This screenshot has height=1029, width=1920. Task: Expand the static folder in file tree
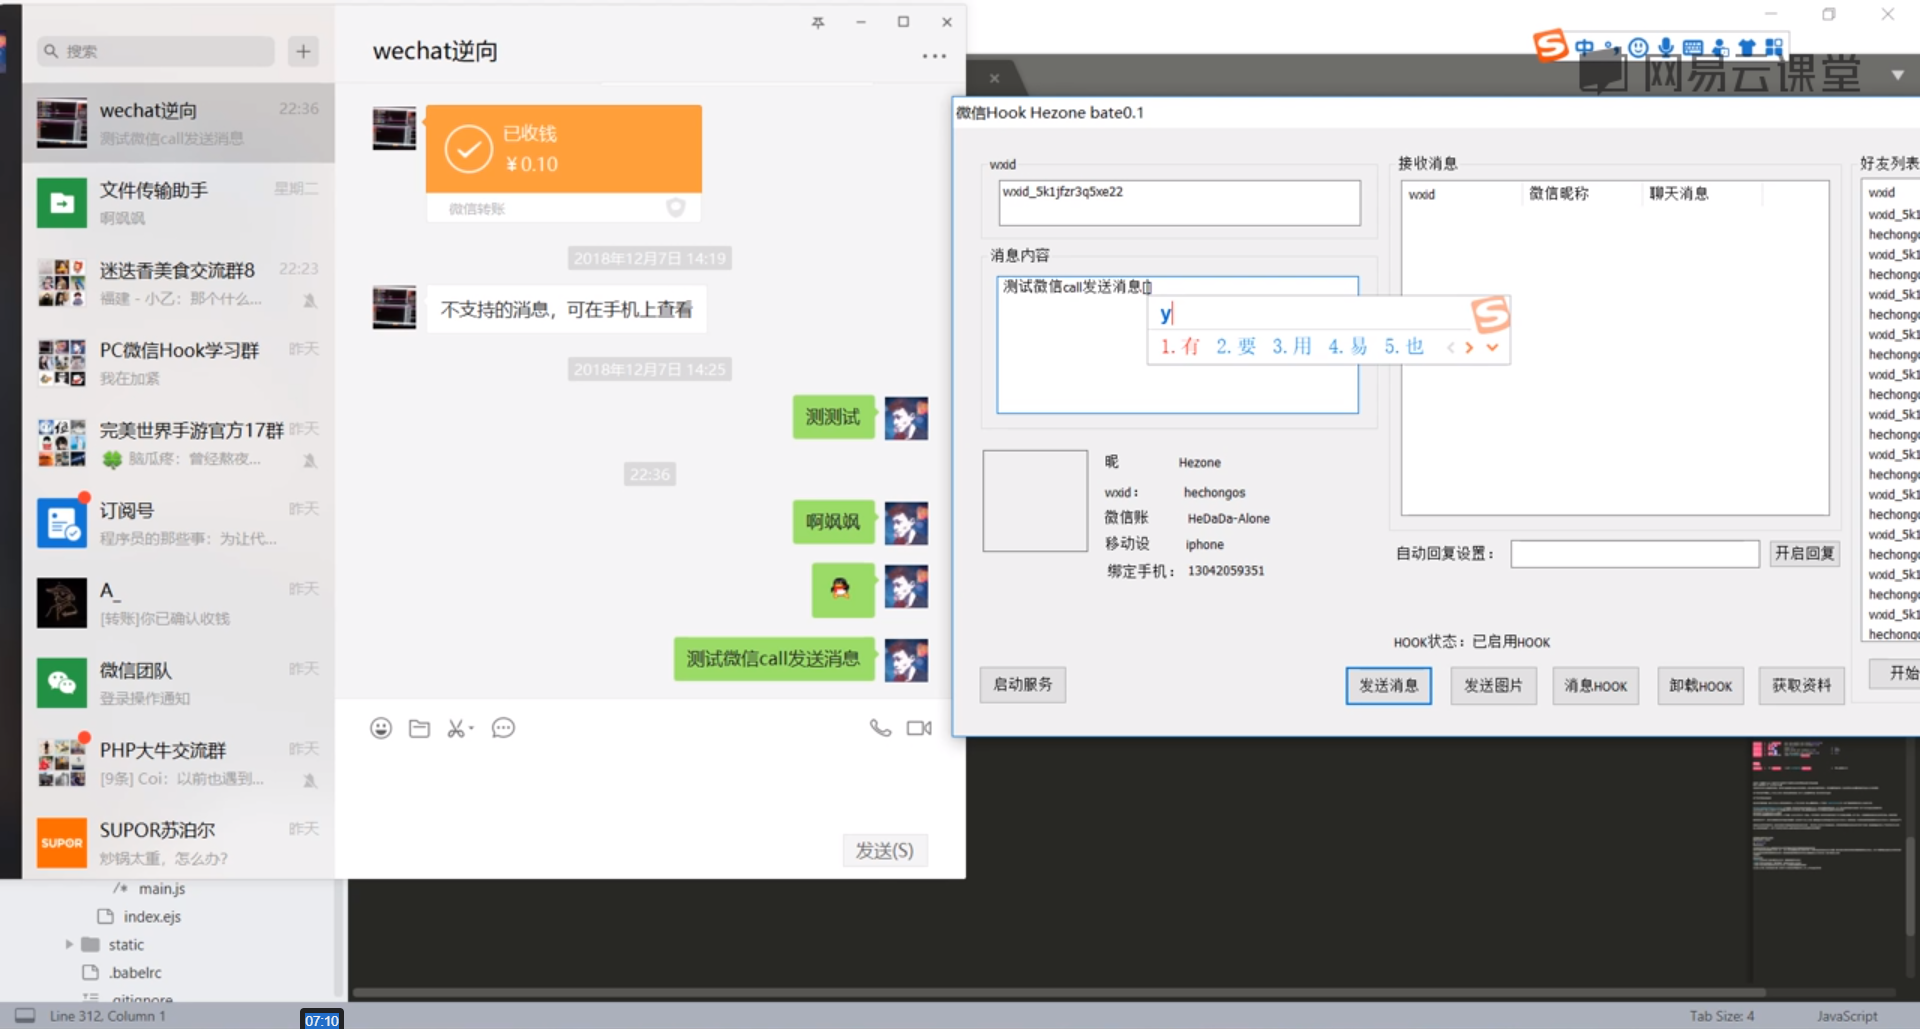coord(69,944)
